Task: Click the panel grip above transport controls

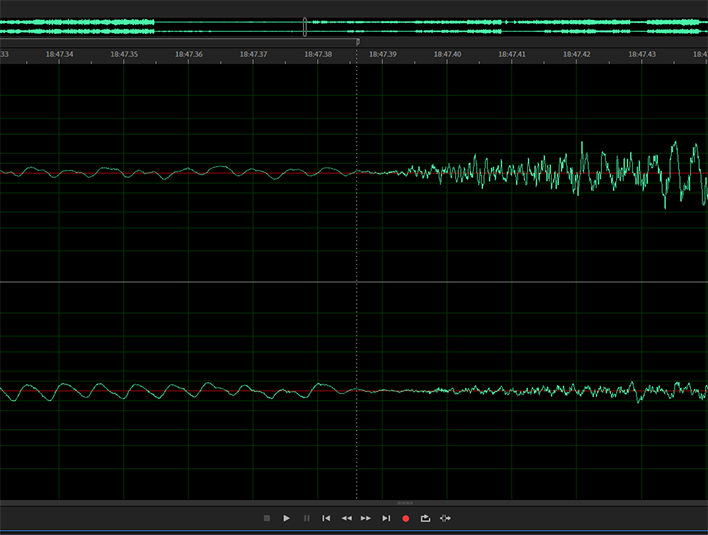Action: coord(405,502)
